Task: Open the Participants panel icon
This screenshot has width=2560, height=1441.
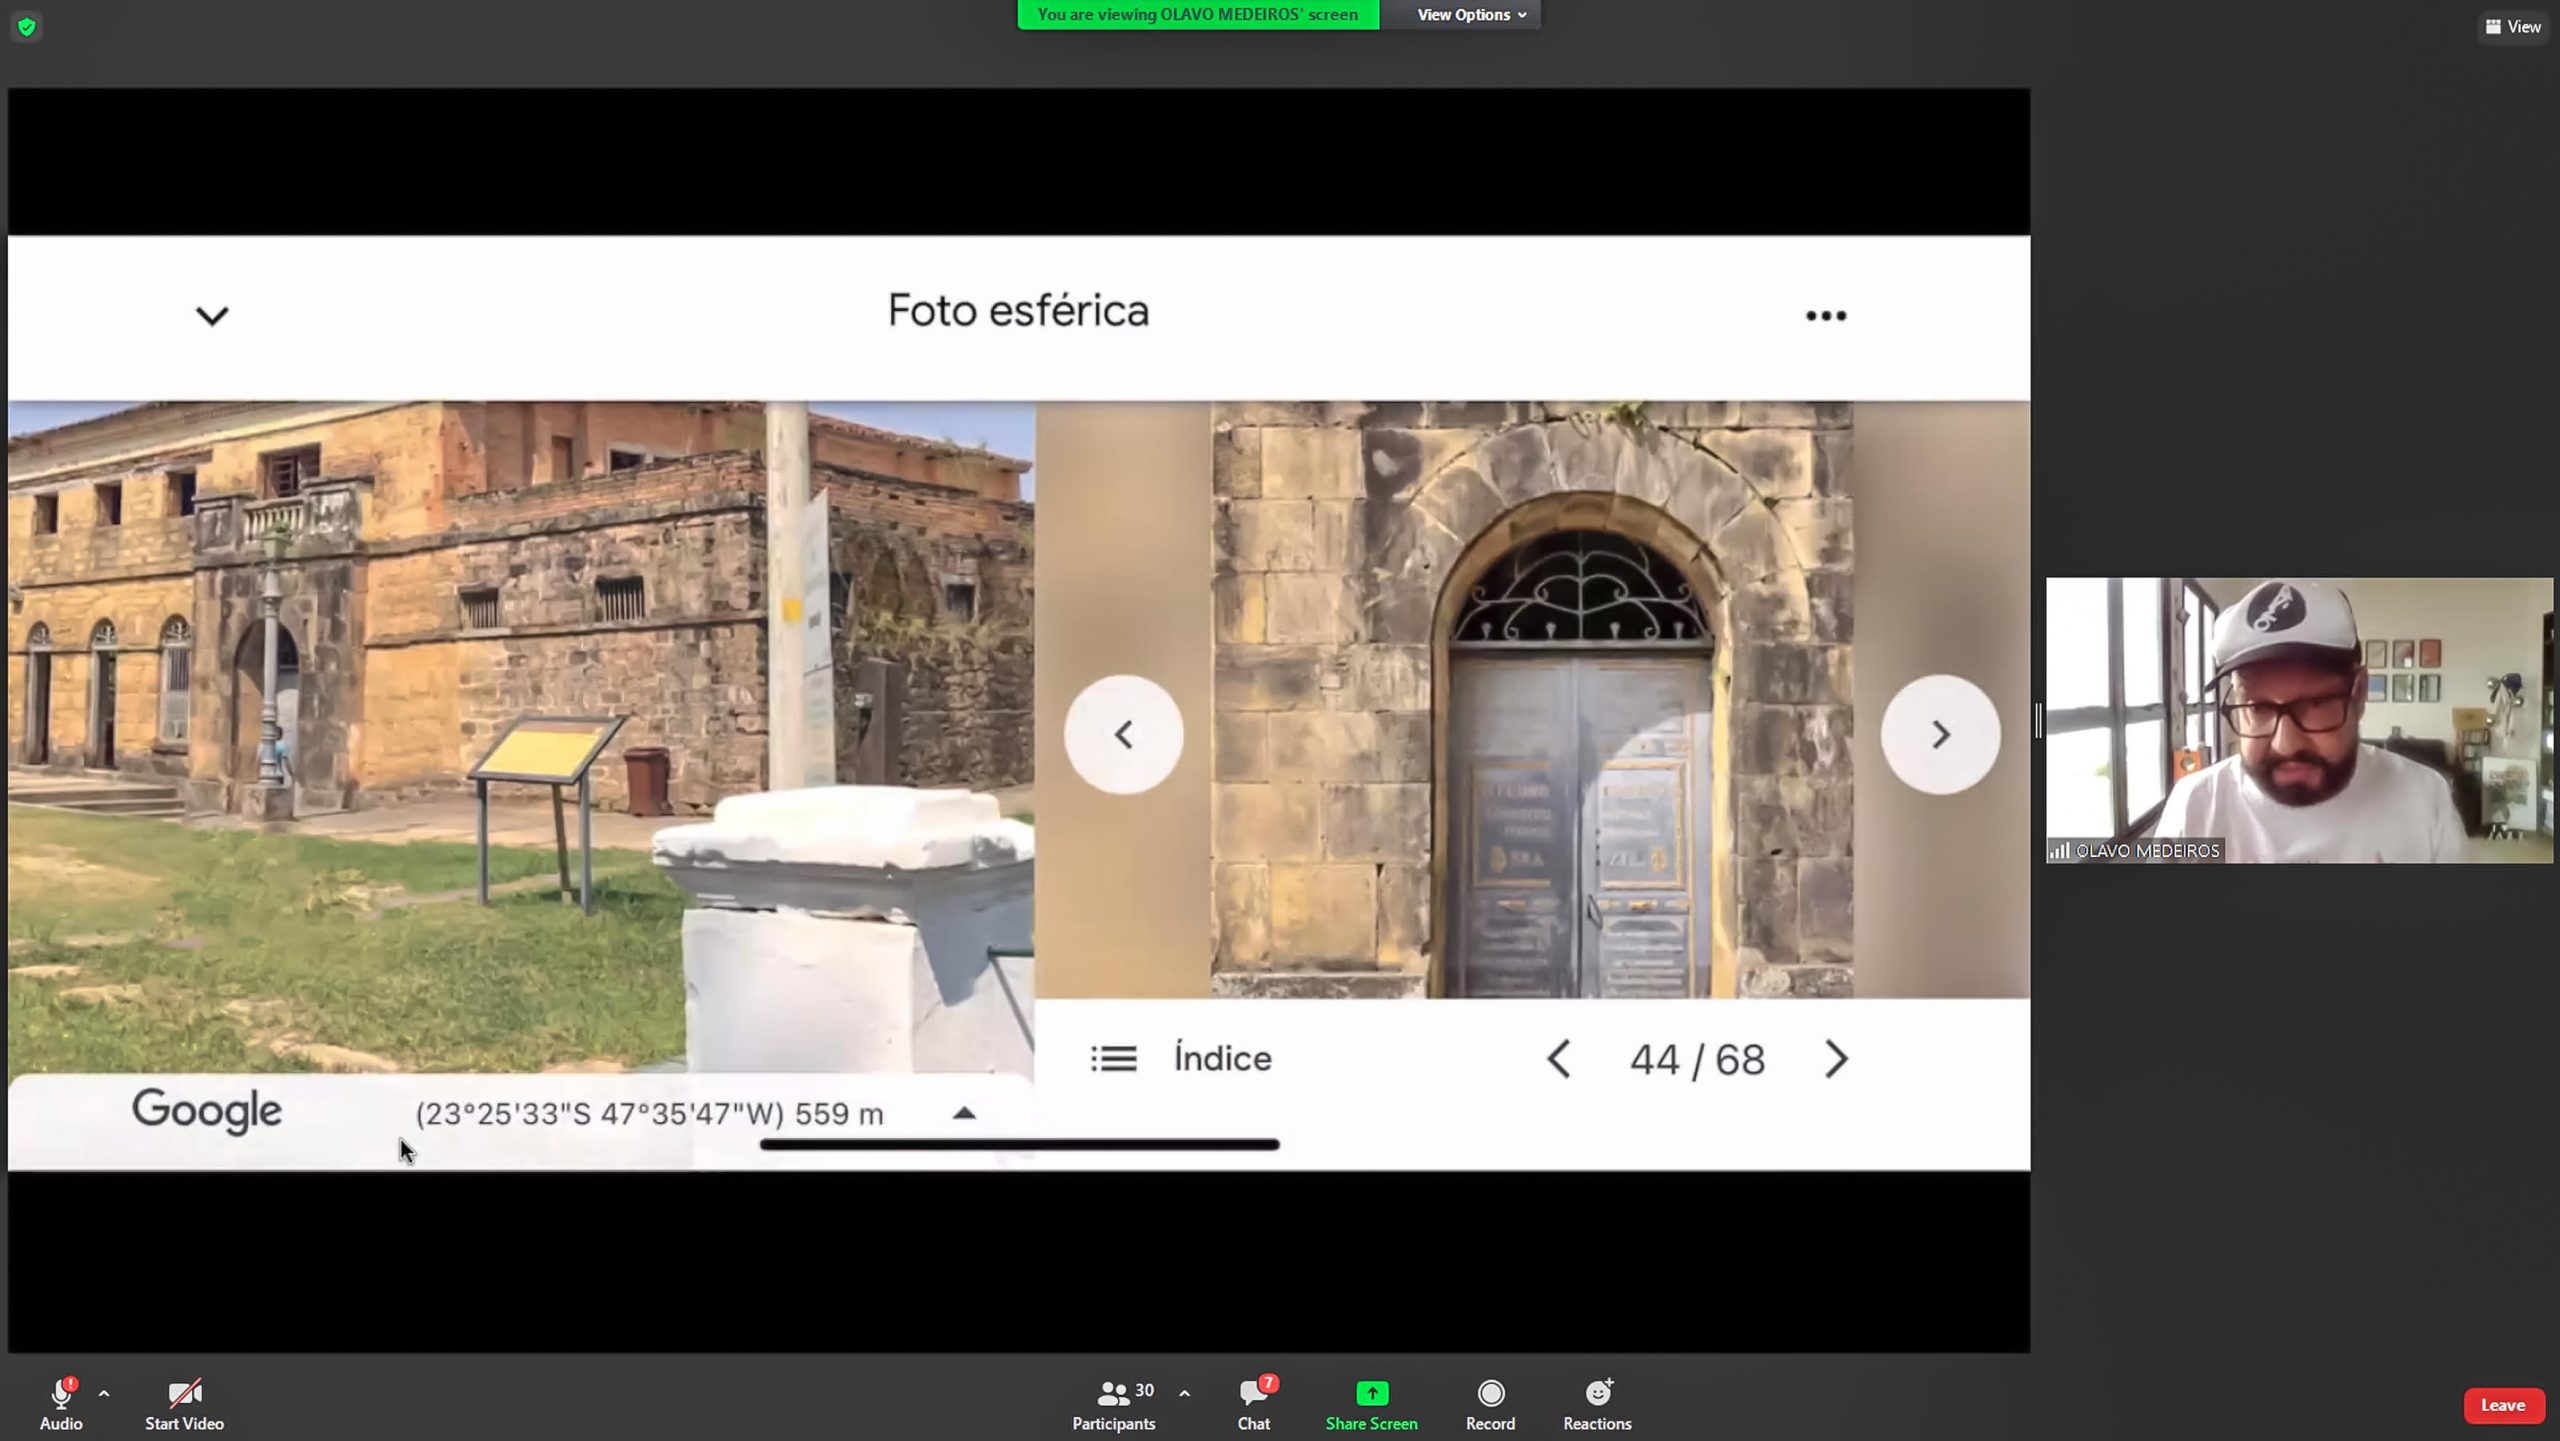Action: pos(1112,1393)
